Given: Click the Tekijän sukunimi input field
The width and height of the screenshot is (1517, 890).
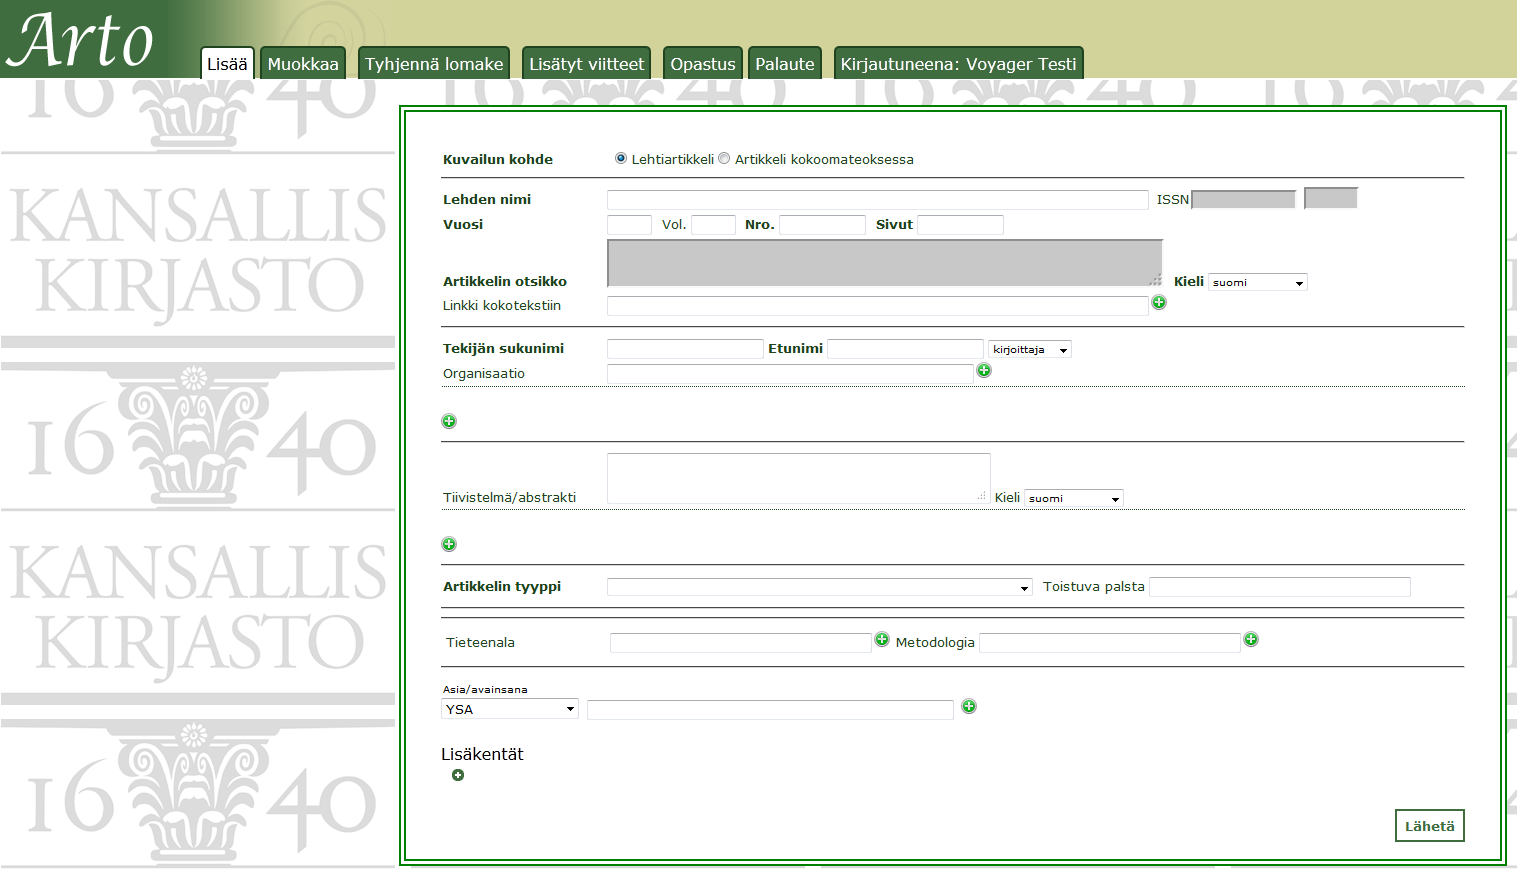Looking at the screenshot, I should 685,349.
